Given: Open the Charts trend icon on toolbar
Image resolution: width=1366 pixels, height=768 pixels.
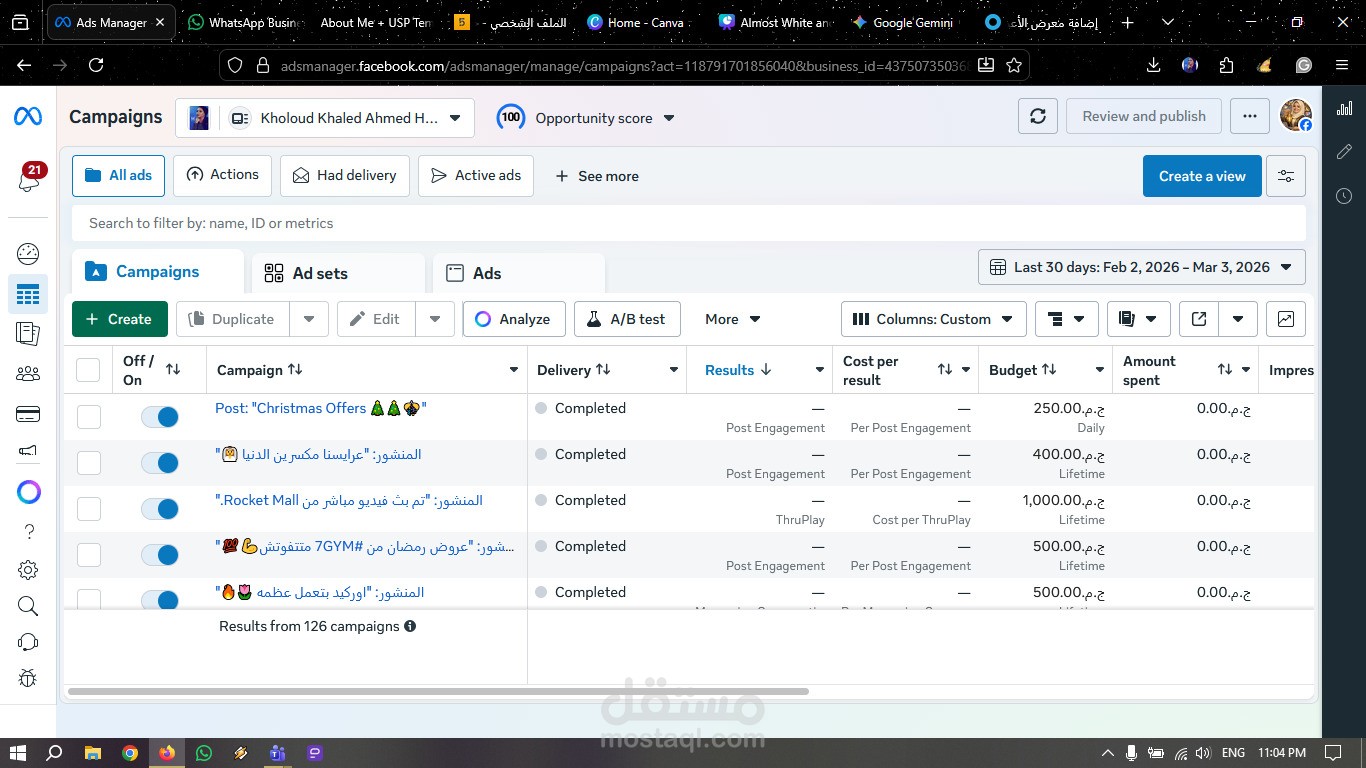Looking at the screenshot, I should click(x=1285, y=318).
